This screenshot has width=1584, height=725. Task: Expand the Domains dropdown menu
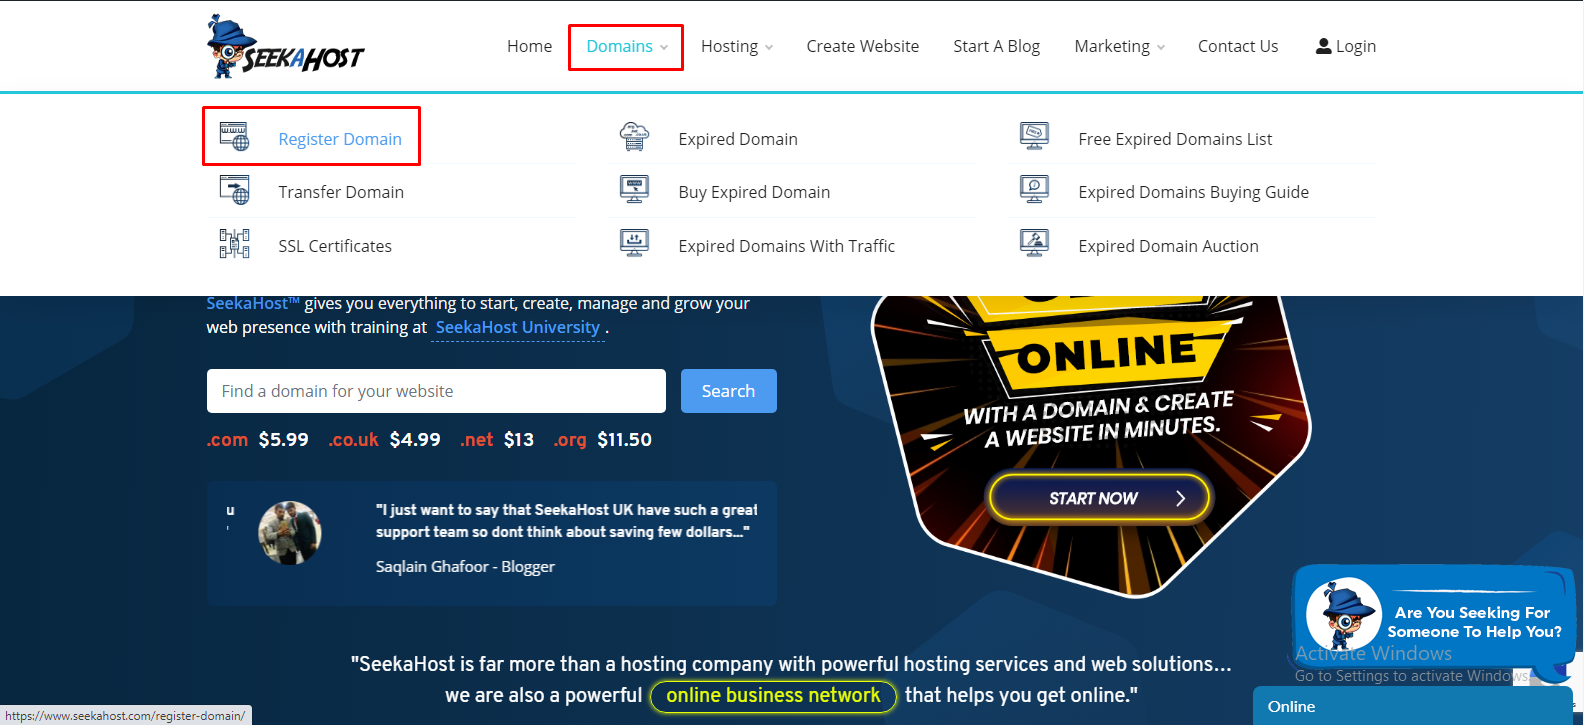(x=627, y=46)
